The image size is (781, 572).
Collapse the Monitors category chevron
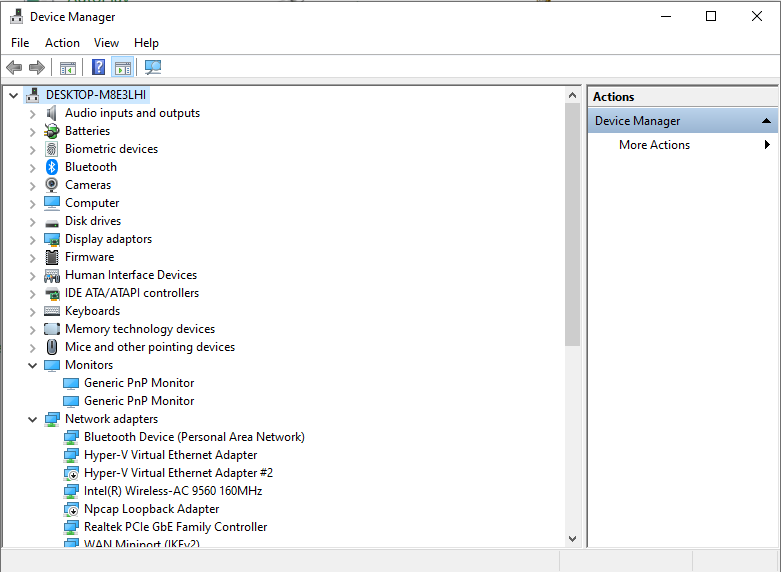[x=32, y=365]
